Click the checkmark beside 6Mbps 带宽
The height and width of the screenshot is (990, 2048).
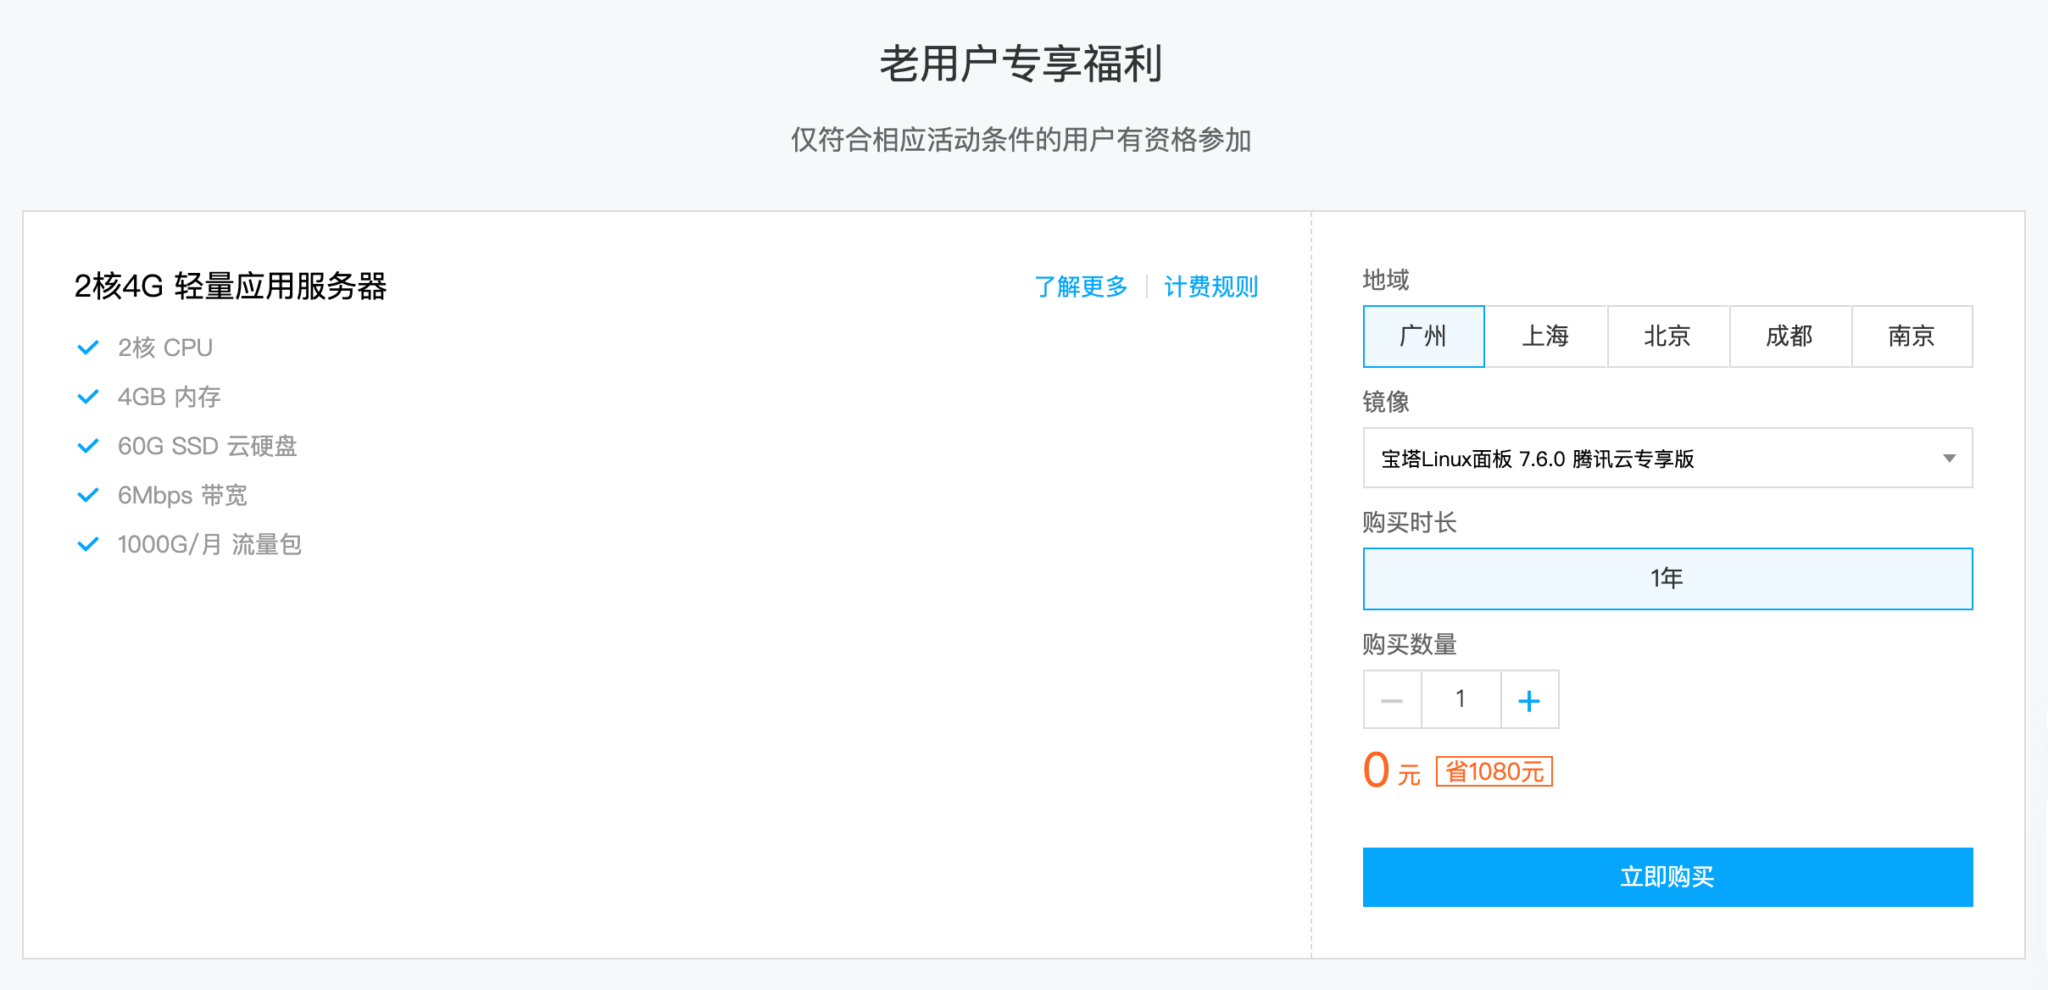(x=88, y=495)
